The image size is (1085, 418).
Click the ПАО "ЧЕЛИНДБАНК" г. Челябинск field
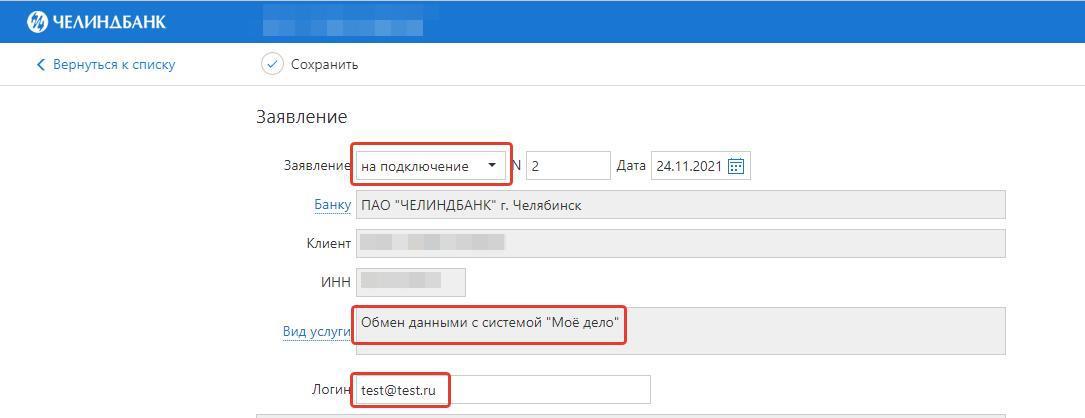(x=680, y=205)
